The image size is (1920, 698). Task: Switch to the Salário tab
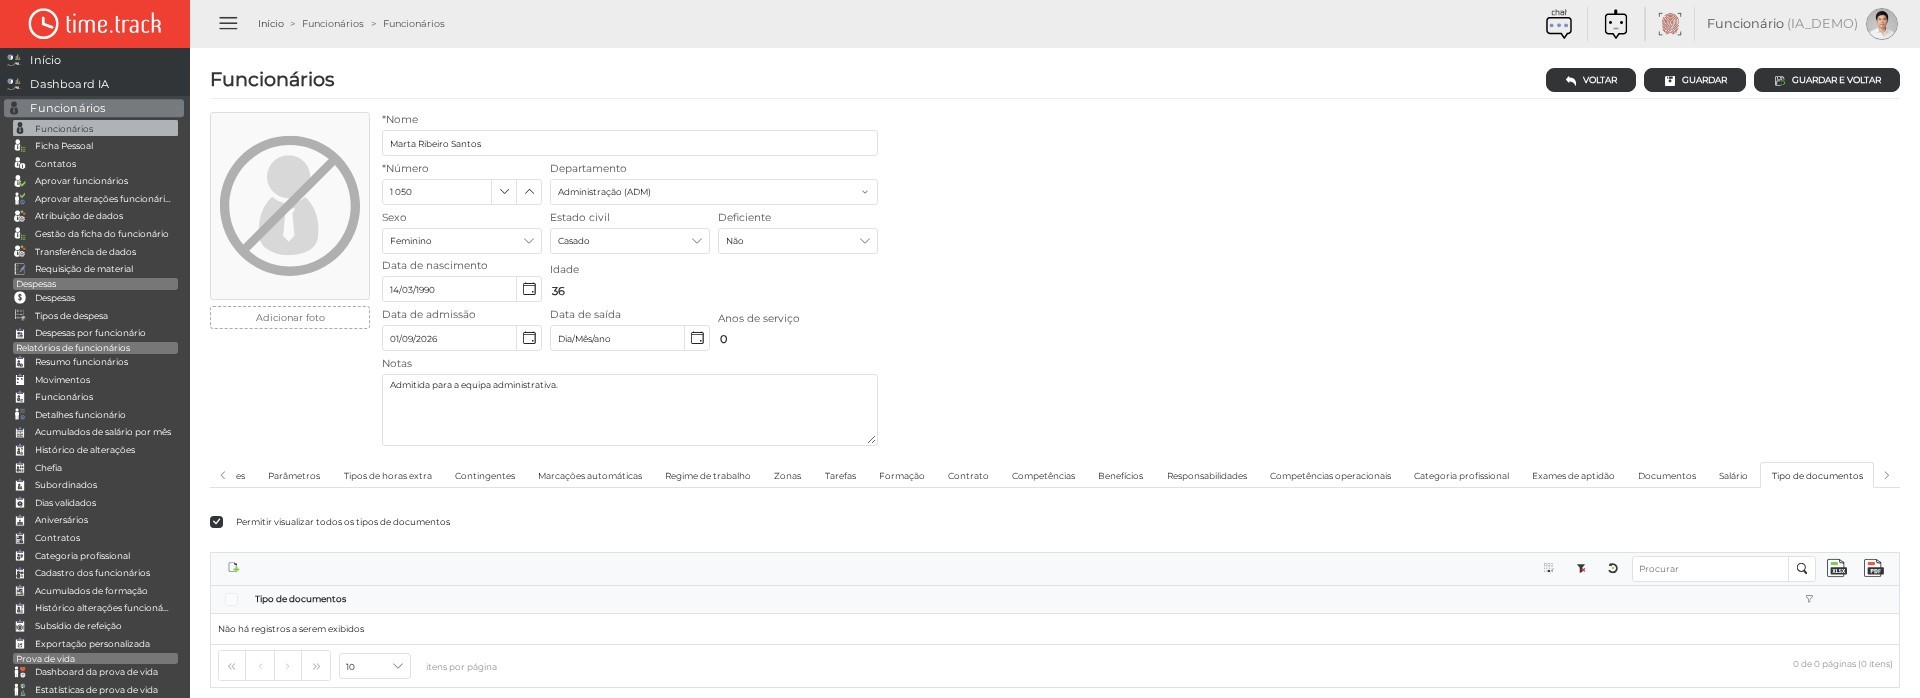1733,476
